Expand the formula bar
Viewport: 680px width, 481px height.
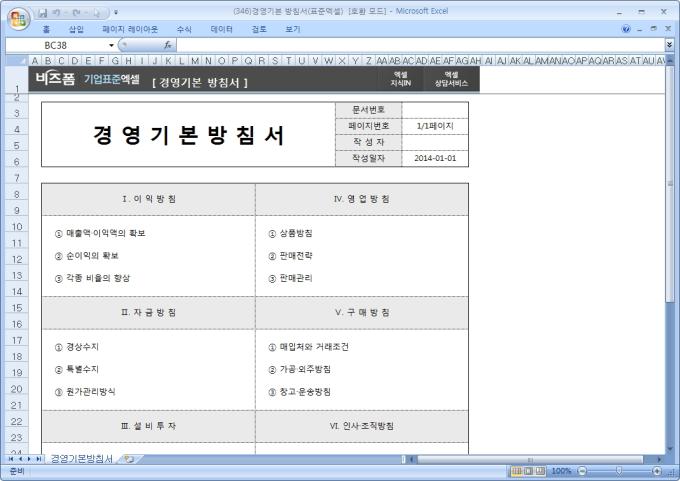click(x=669, y=45)
